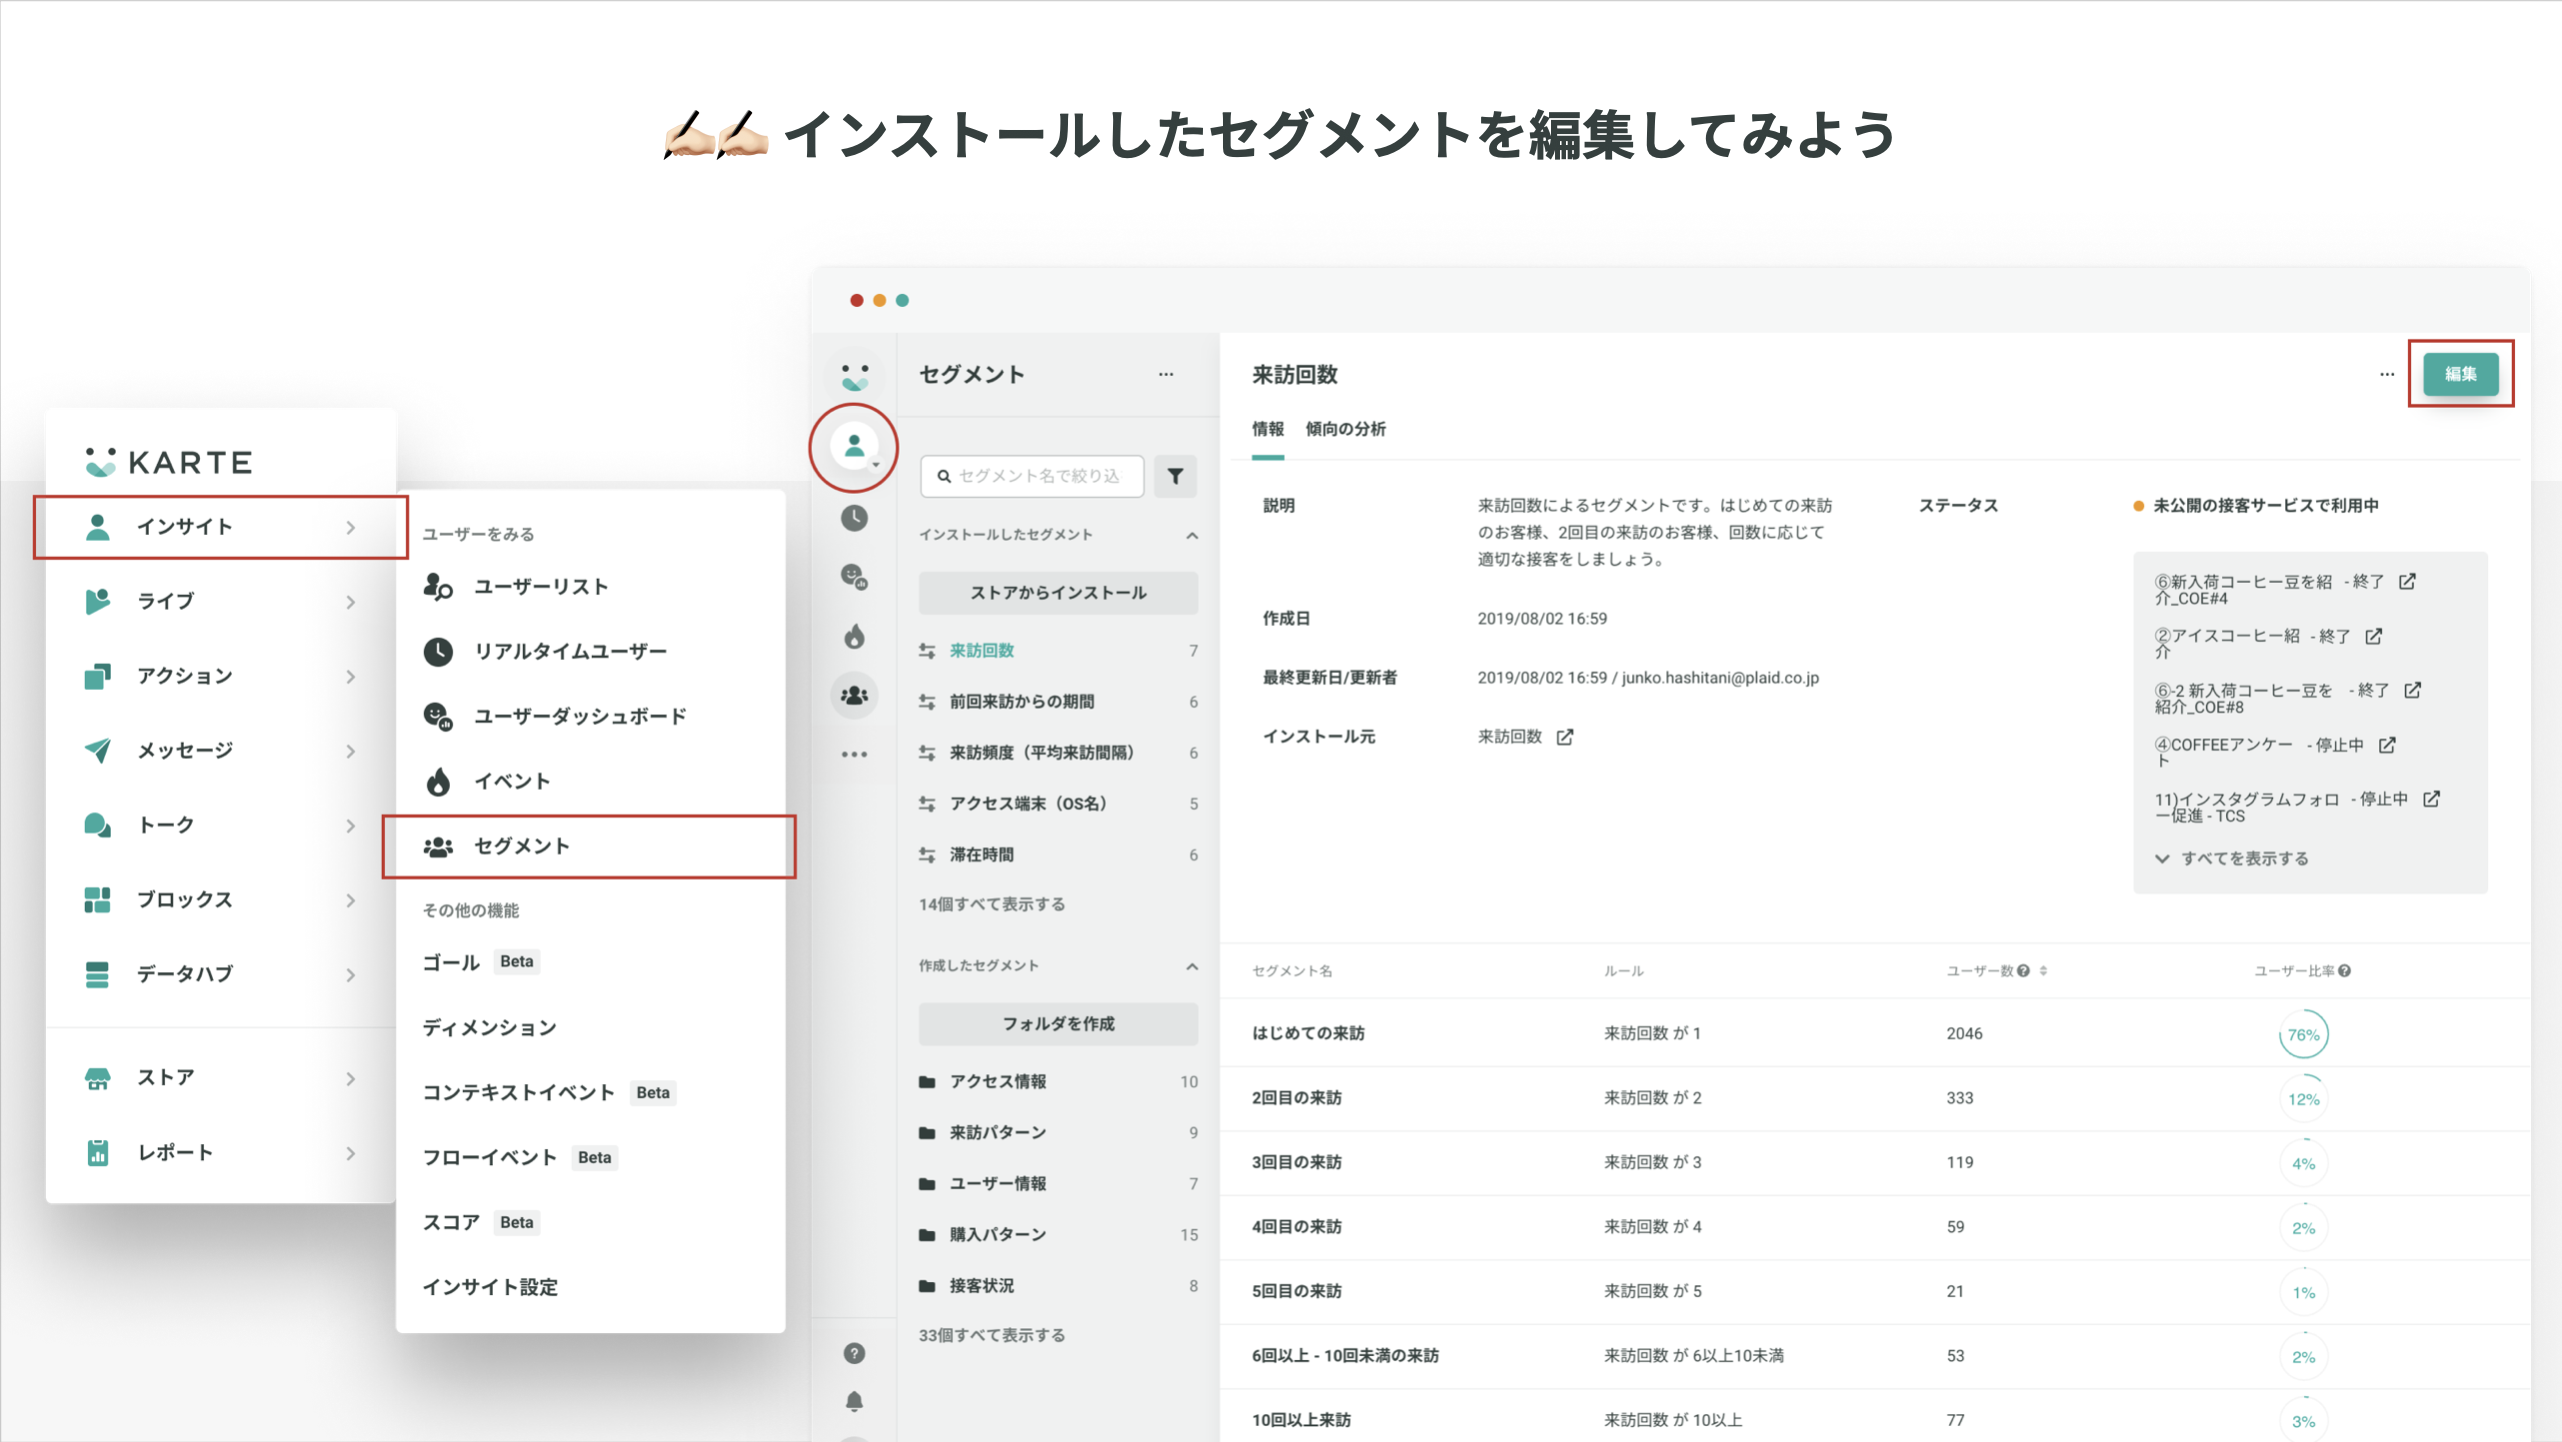Open external link for 11)インスタグラムフォロー促進
2562x1442 pixels.
[2432, 799]
